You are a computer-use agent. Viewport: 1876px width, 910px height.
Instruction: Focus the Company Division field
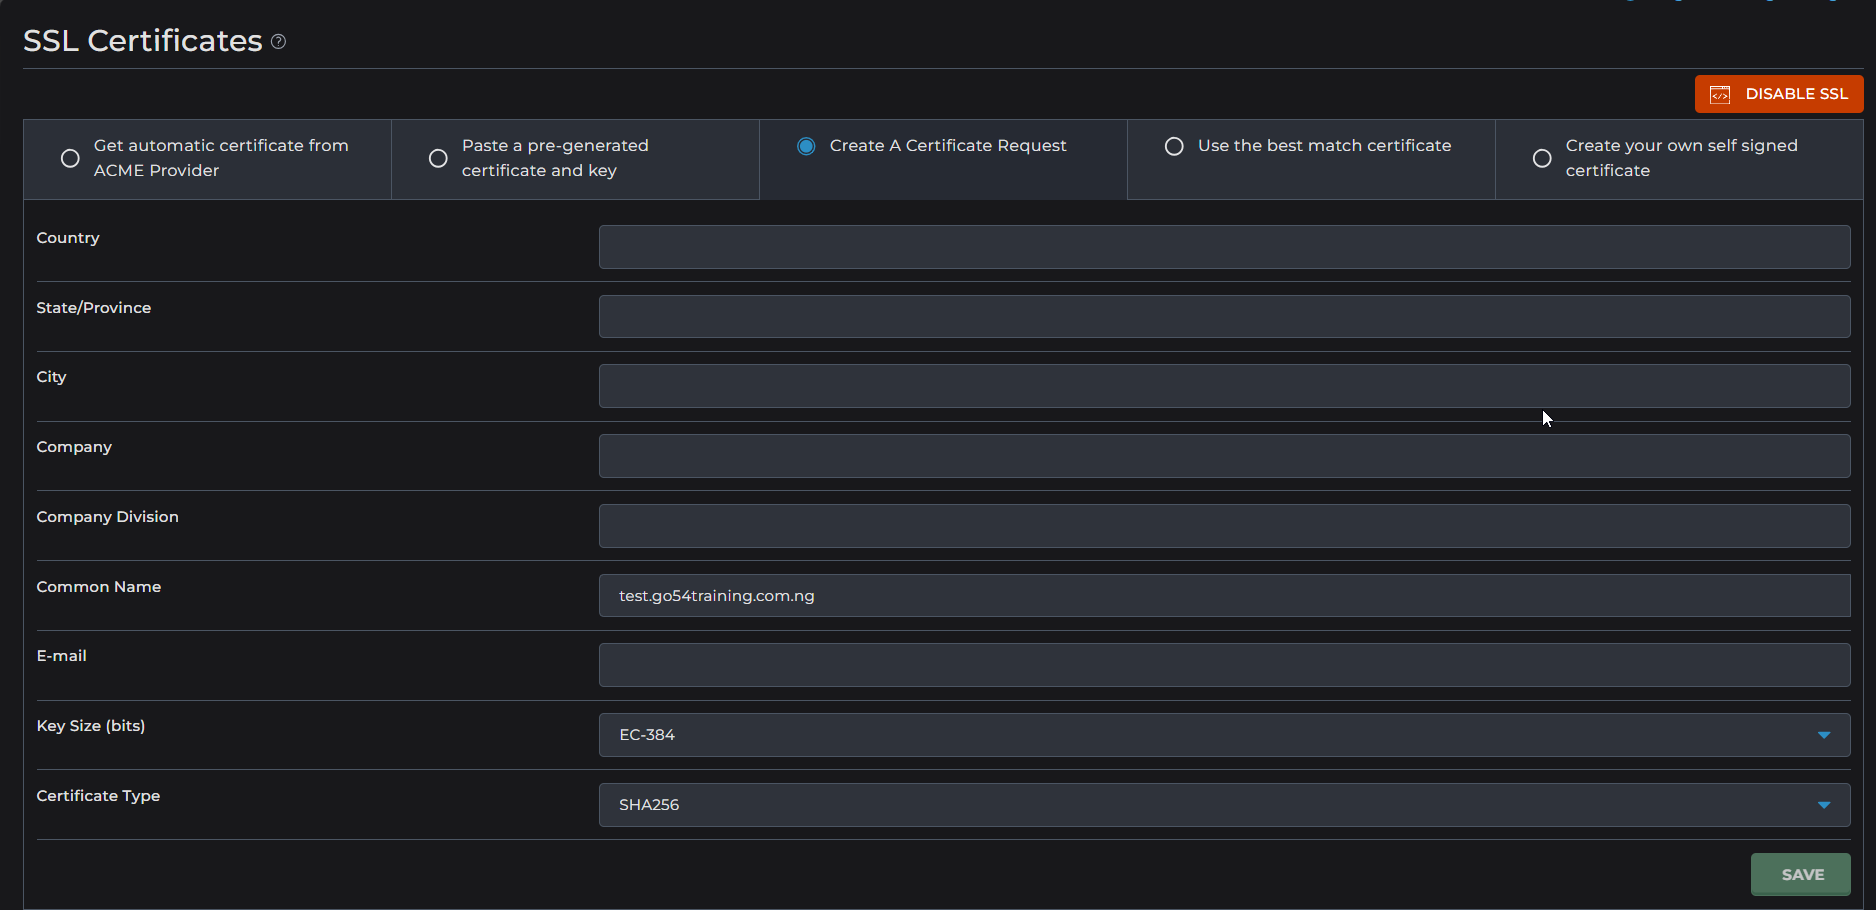(x=1224, y=526)
